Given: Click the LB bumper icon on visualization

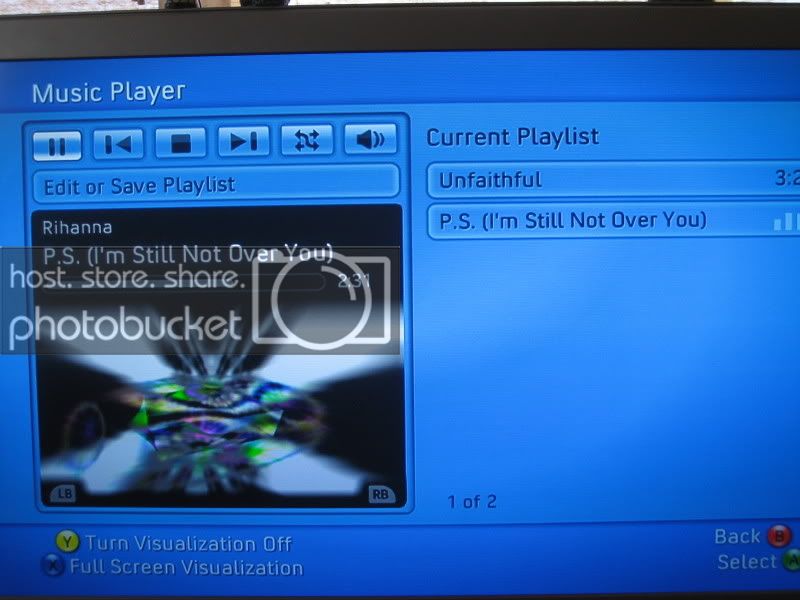Looking at the screenshot, I should 64,493.
